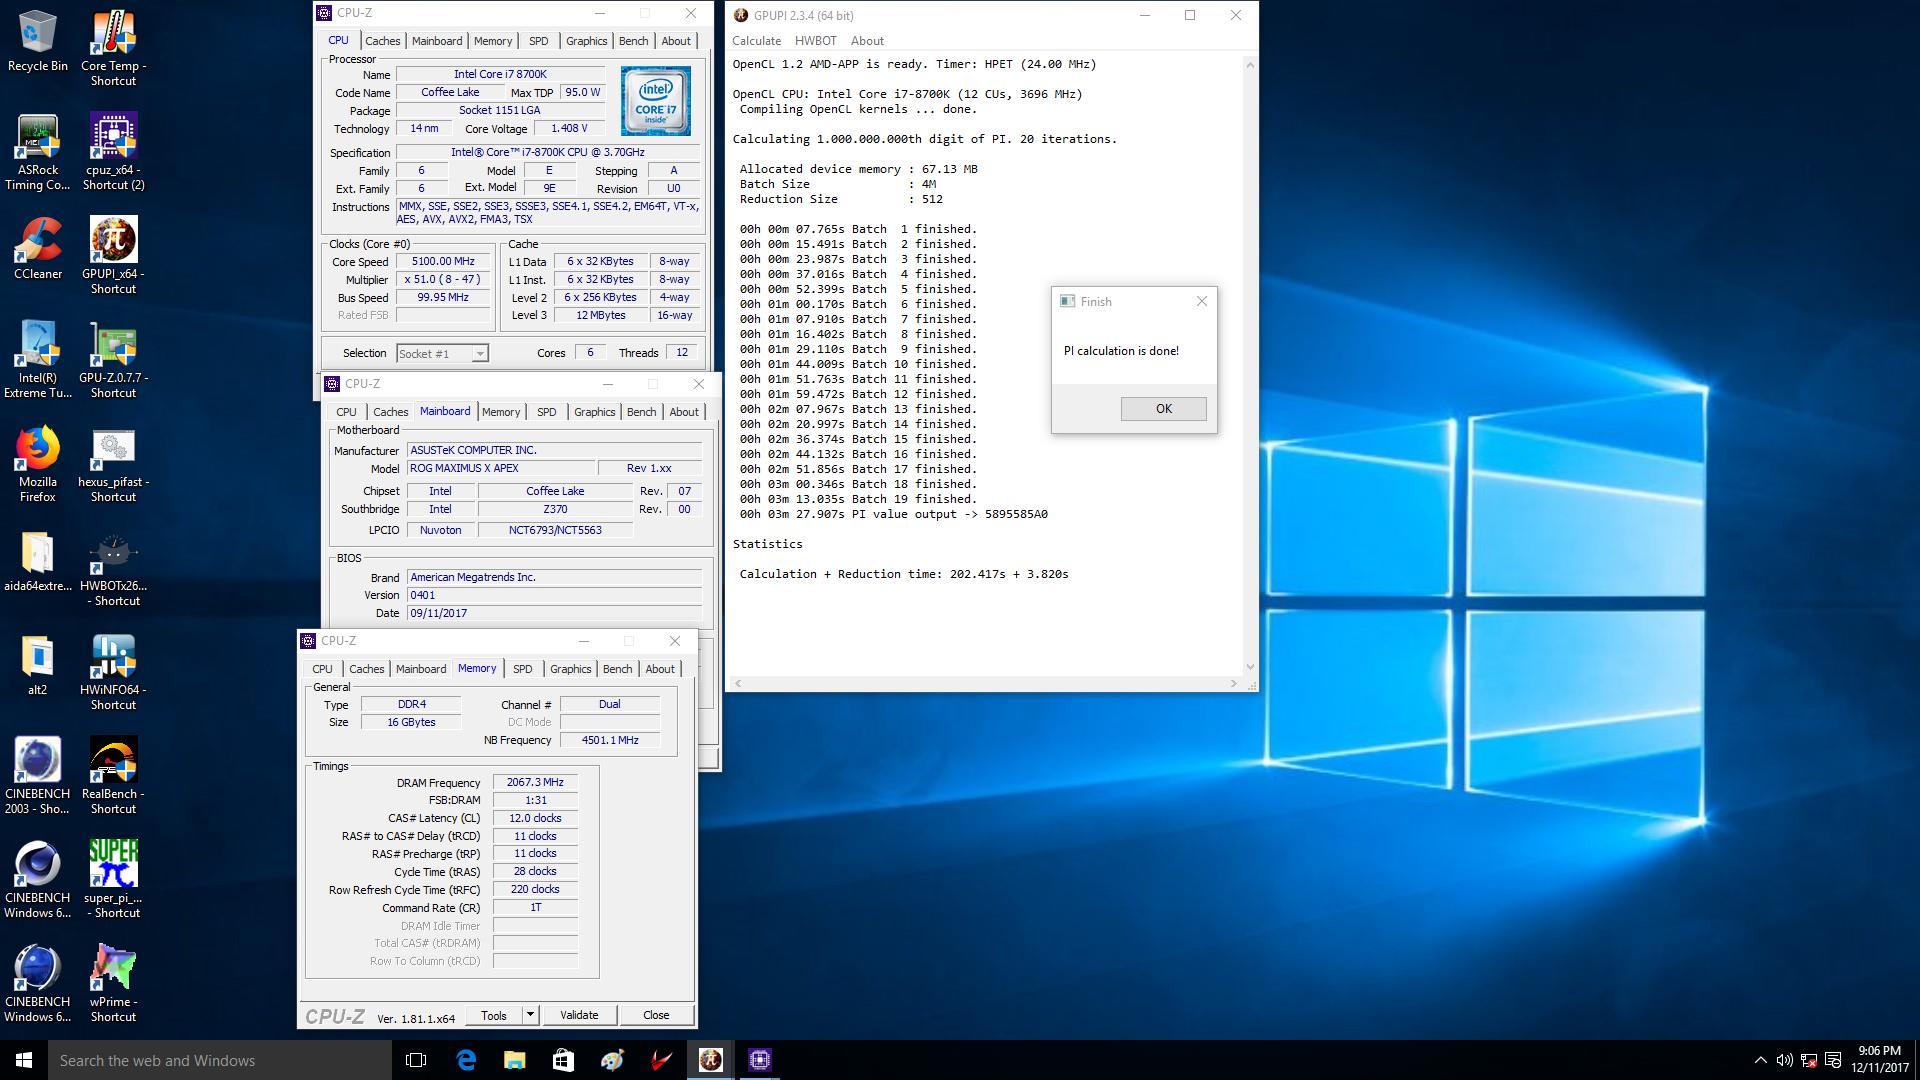1920x1080 pixels.
Task: Open About menu in GPUPI
Action: pyautogui.click(x=867, y=41)
